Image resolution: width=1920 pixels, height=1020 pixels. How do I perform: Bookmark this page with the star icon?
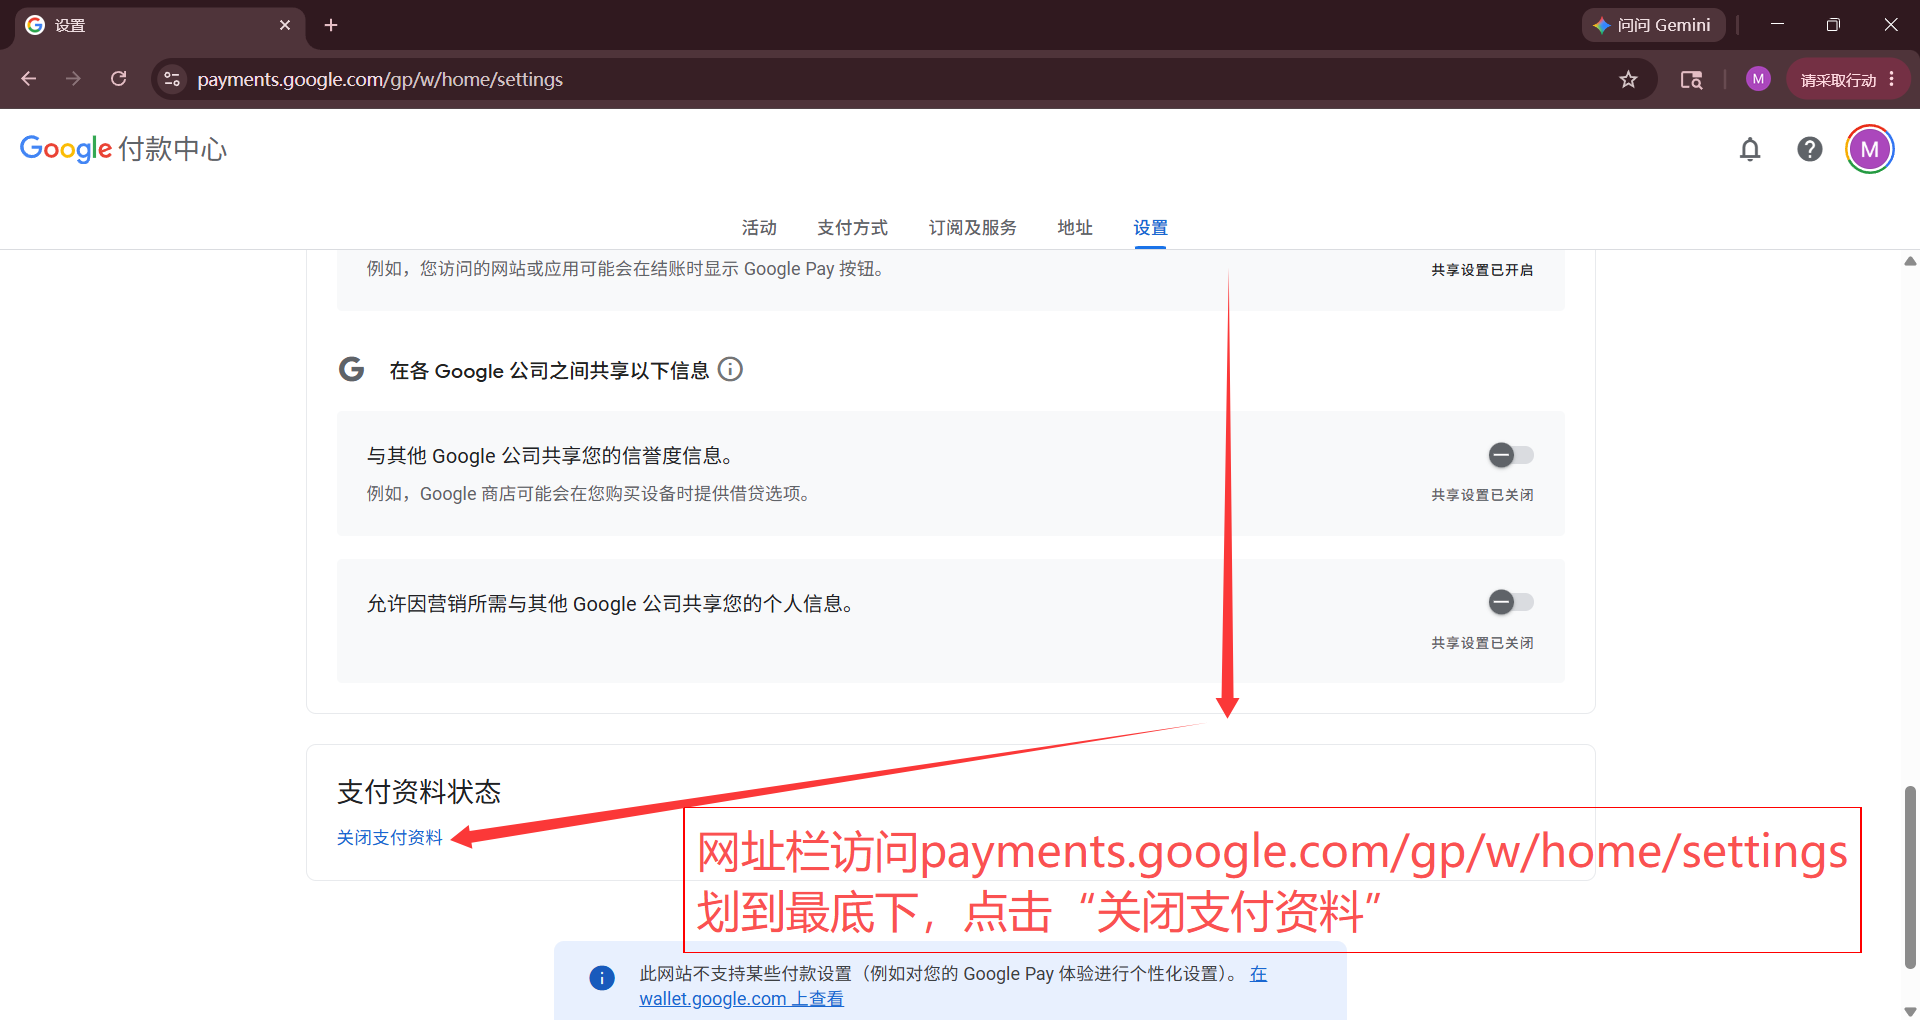[1628, 79]
